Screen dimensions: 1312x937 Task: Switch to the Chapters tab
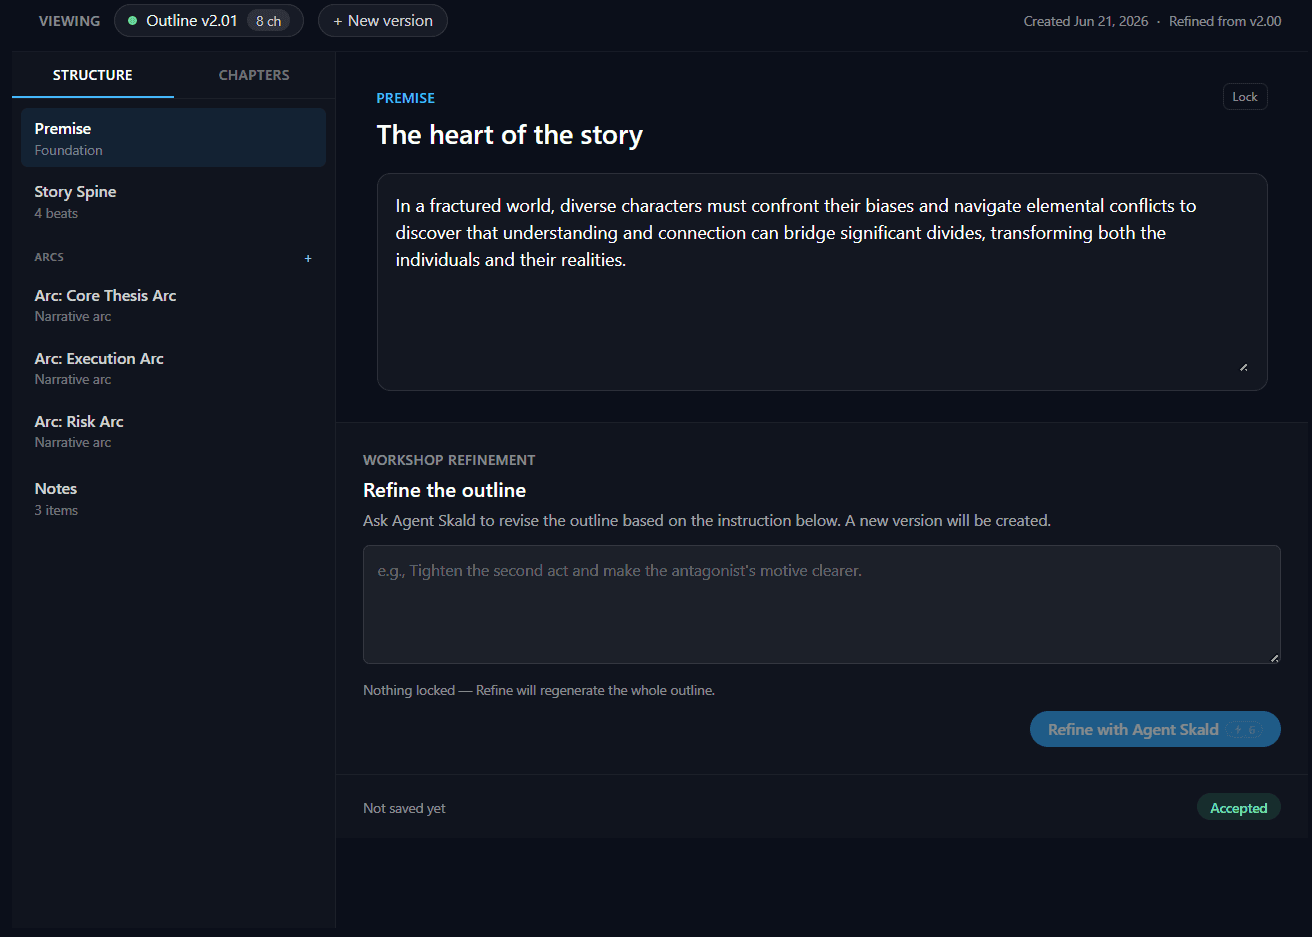254,75
